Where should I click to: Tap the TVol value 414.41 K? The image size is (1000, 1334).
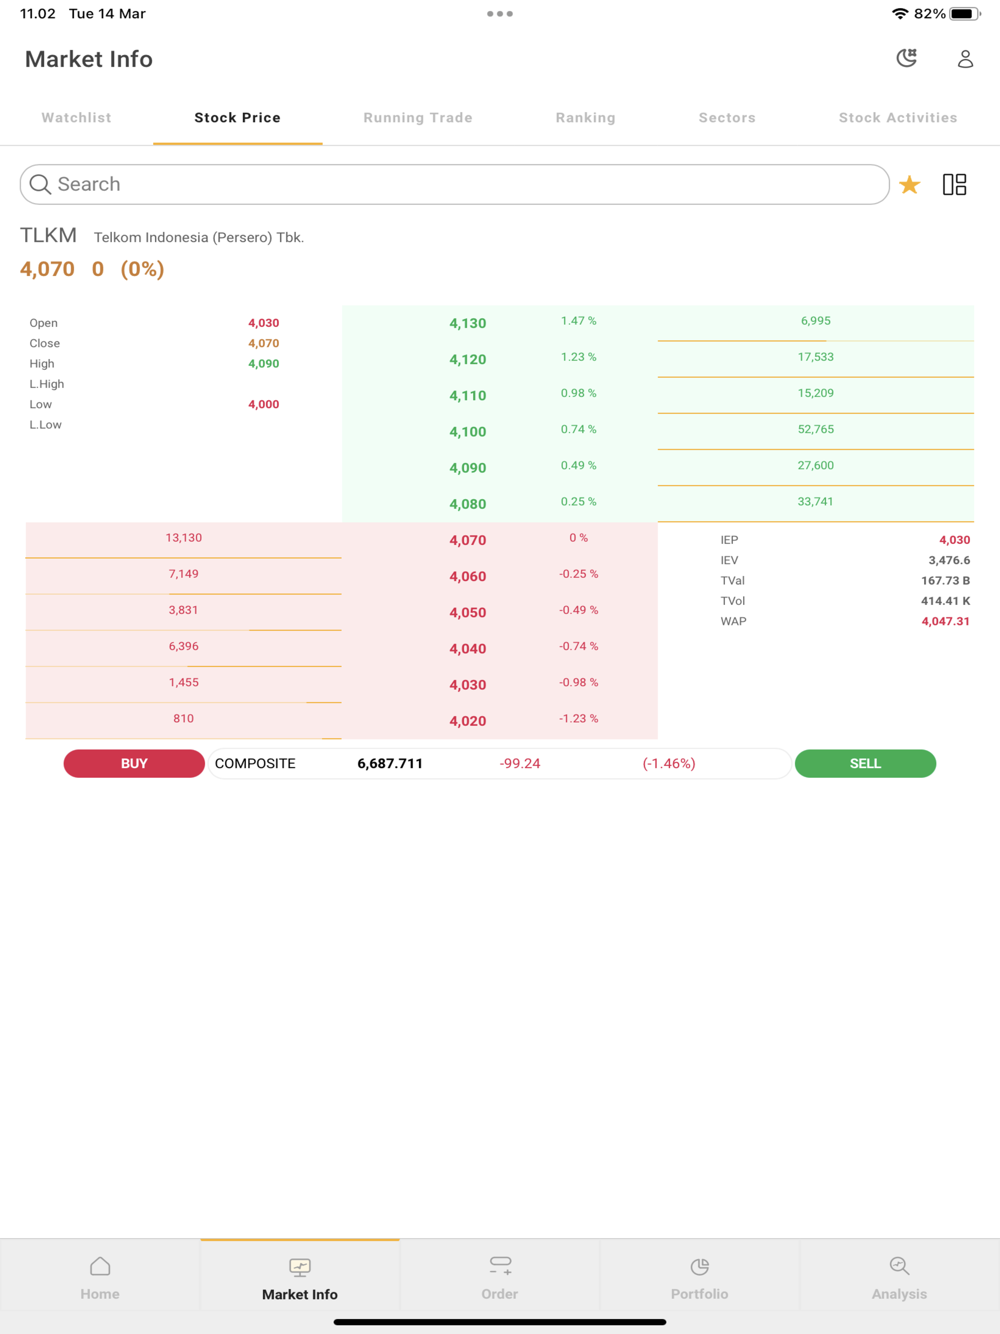(946, 601)
